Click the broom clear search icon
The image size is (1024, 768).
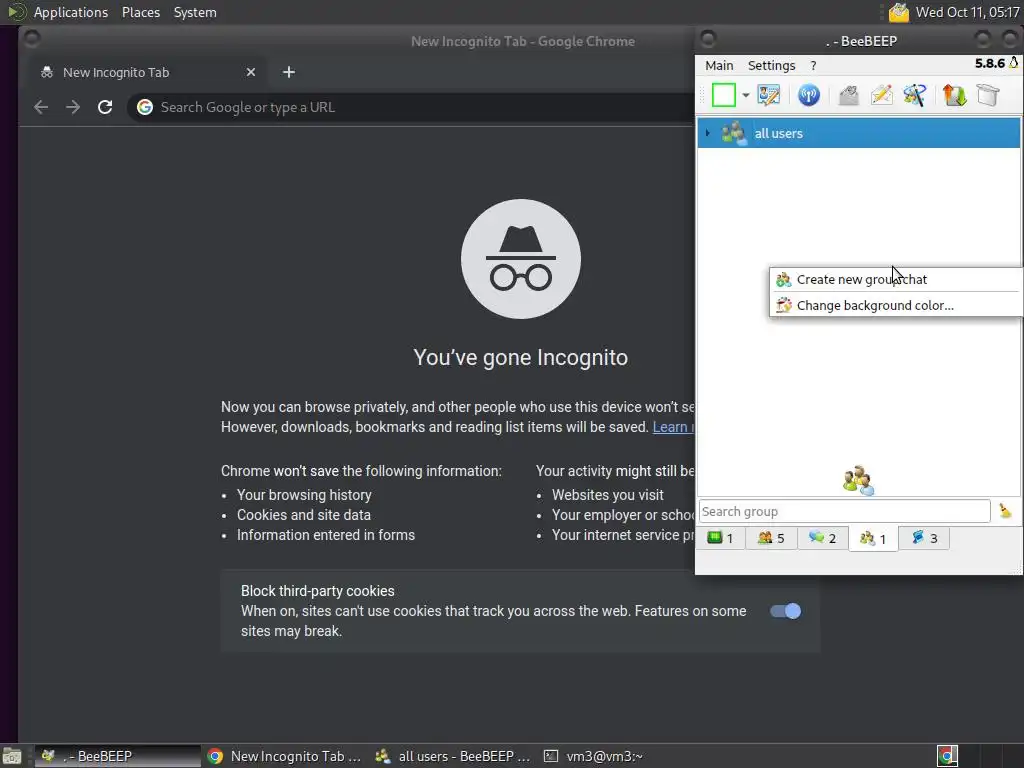(x=1006, y=511)
